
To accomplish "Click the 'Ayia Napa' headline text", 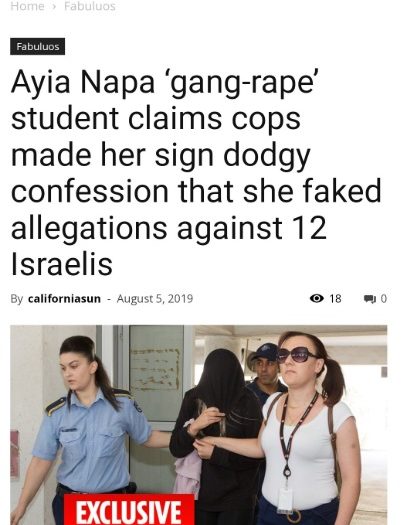I will [83, 83].
